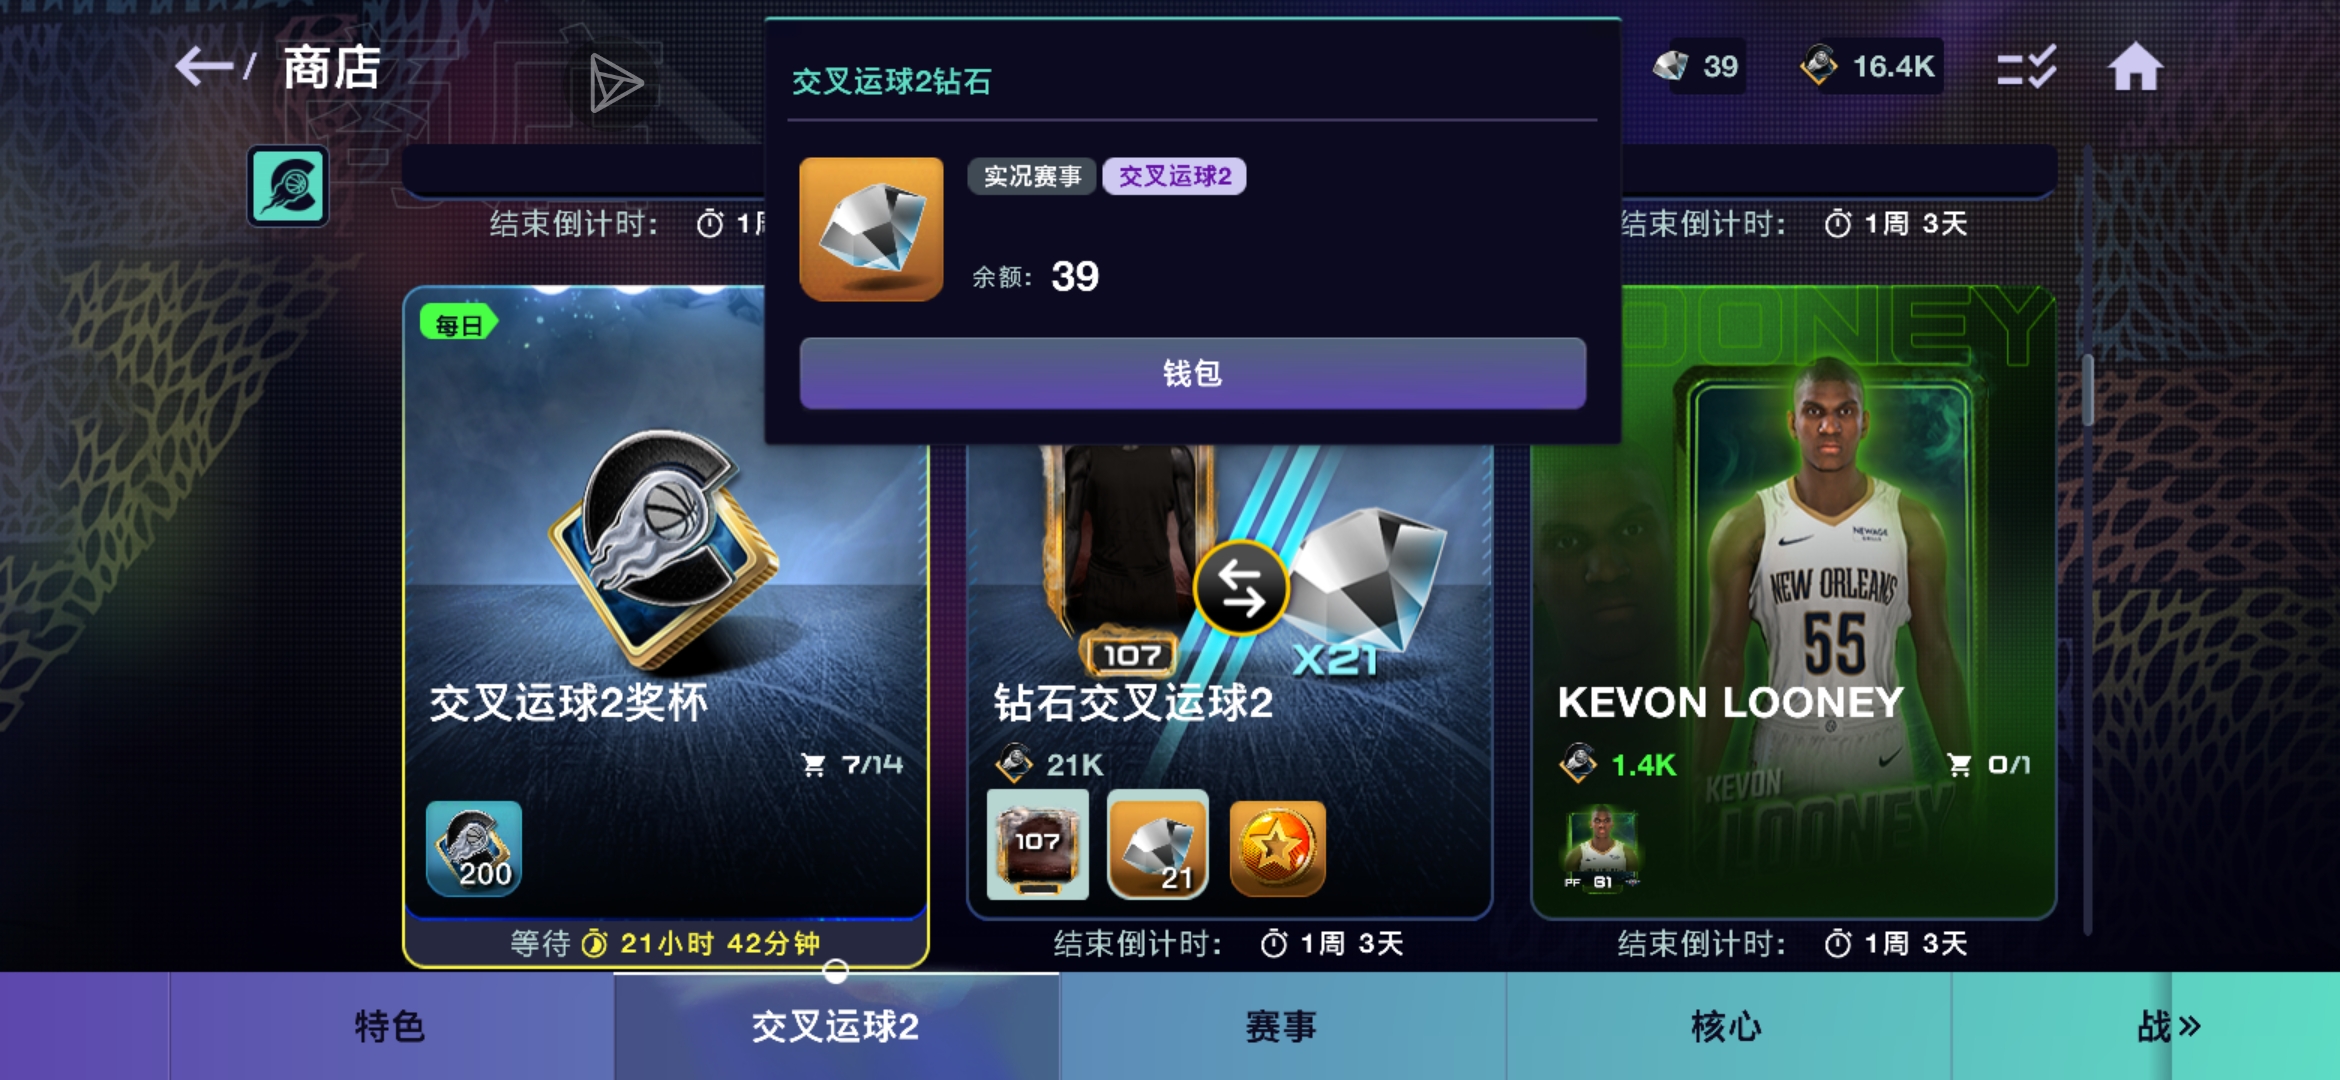Viewport: 2340px width, 1080px height.
Task: Open the checklist tasks icon
Action: pyautogui.click(x=2026, y=67)
